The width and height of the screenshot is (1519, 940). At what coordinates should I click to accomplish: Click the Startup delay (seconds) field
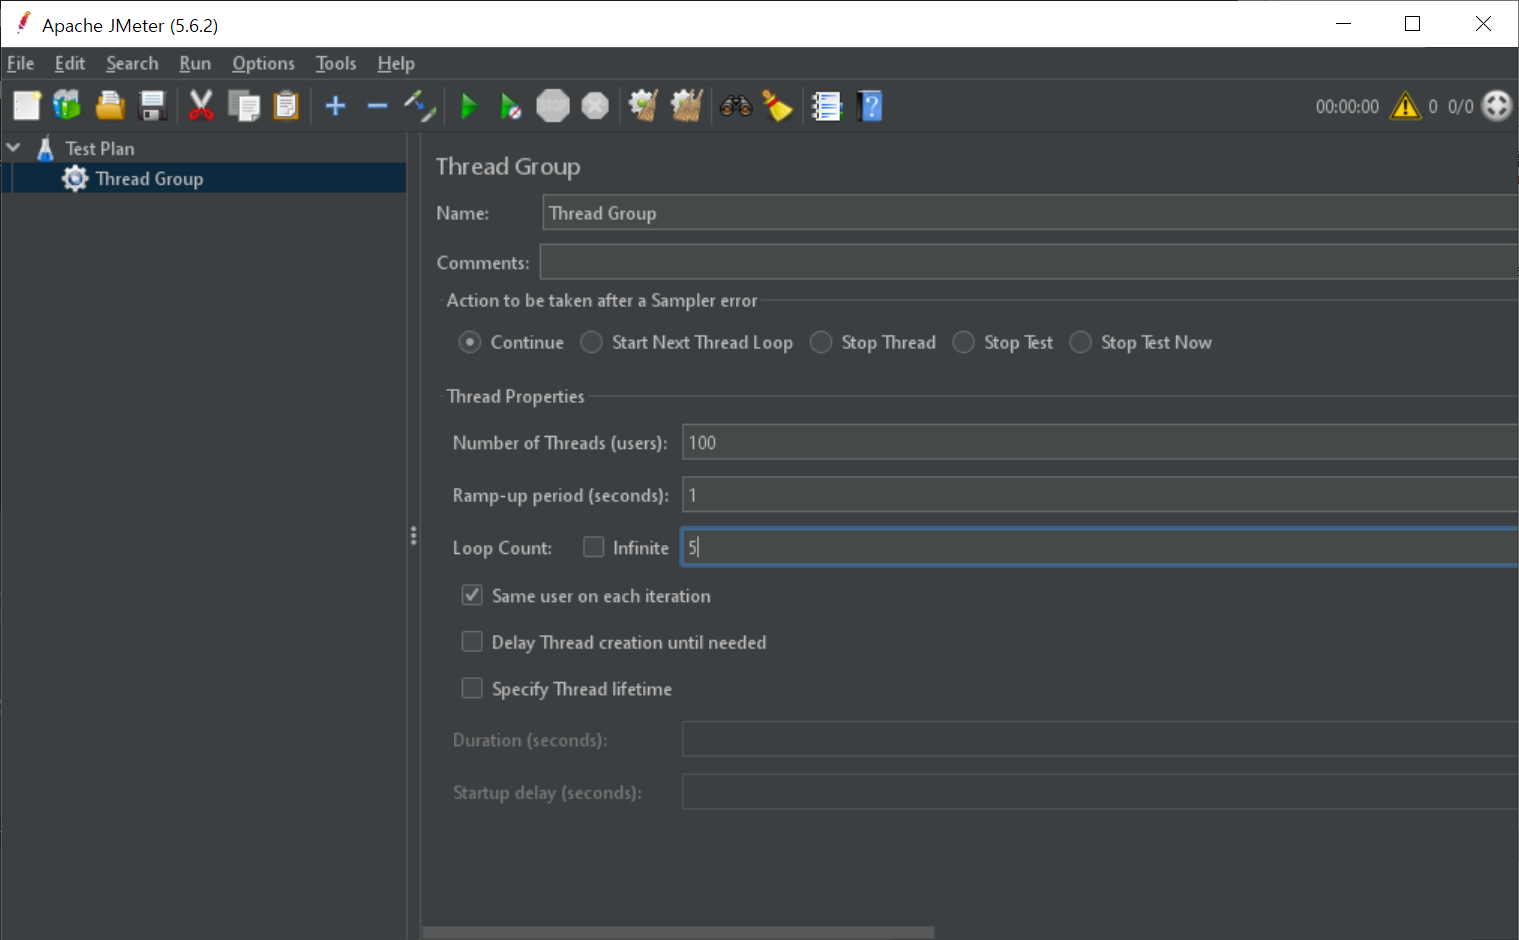(1100, 791)
